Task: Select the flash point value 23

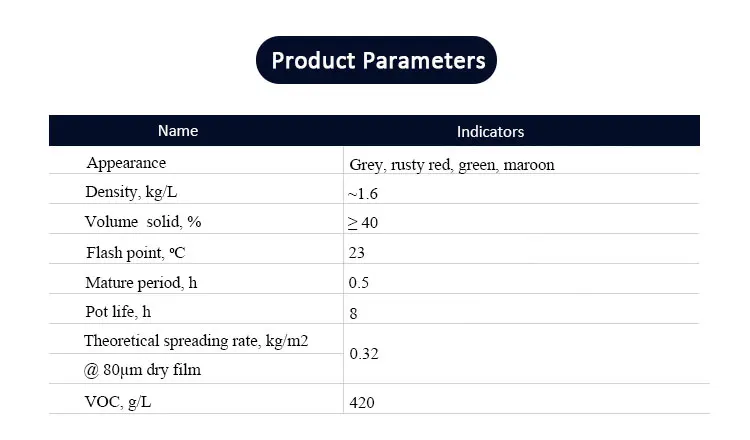Action: [x=356, y=253]
